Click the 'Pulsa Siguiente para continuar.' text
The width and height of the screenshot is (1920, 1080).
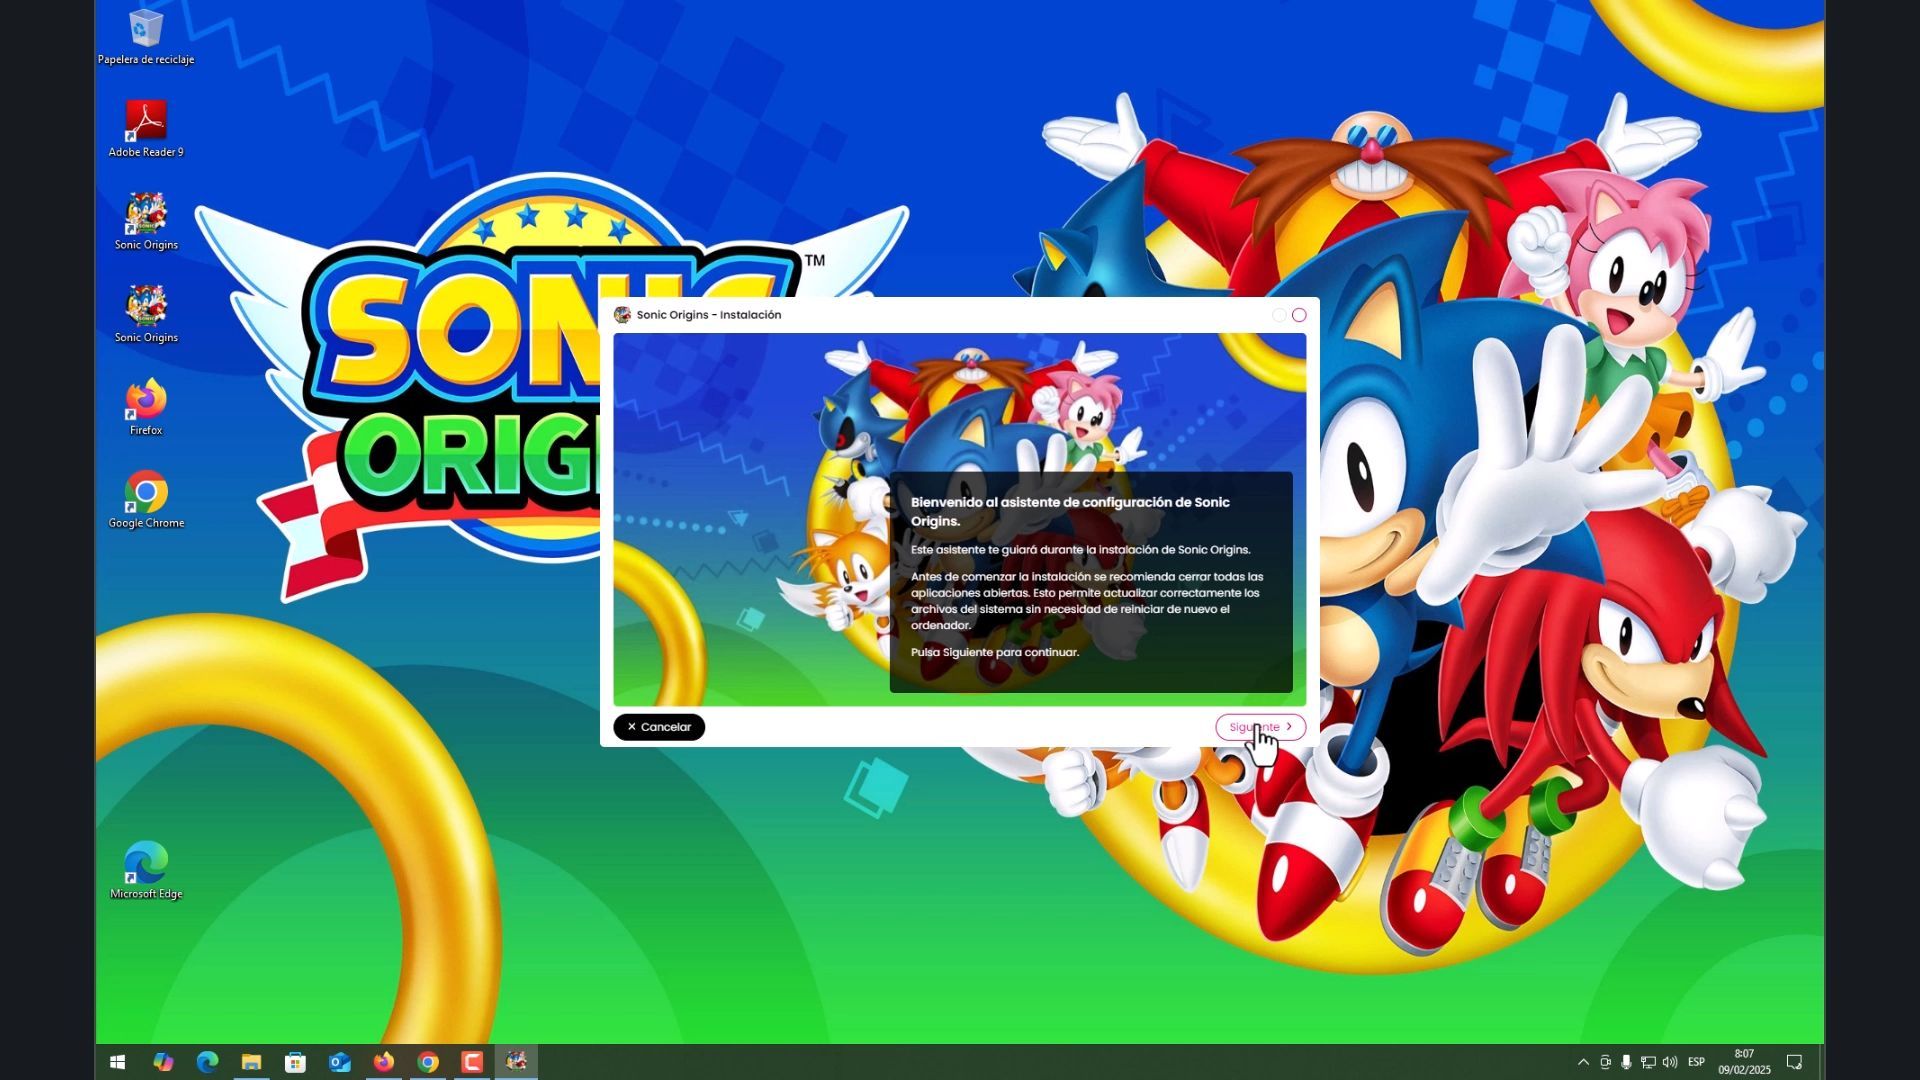coord(995,652)
